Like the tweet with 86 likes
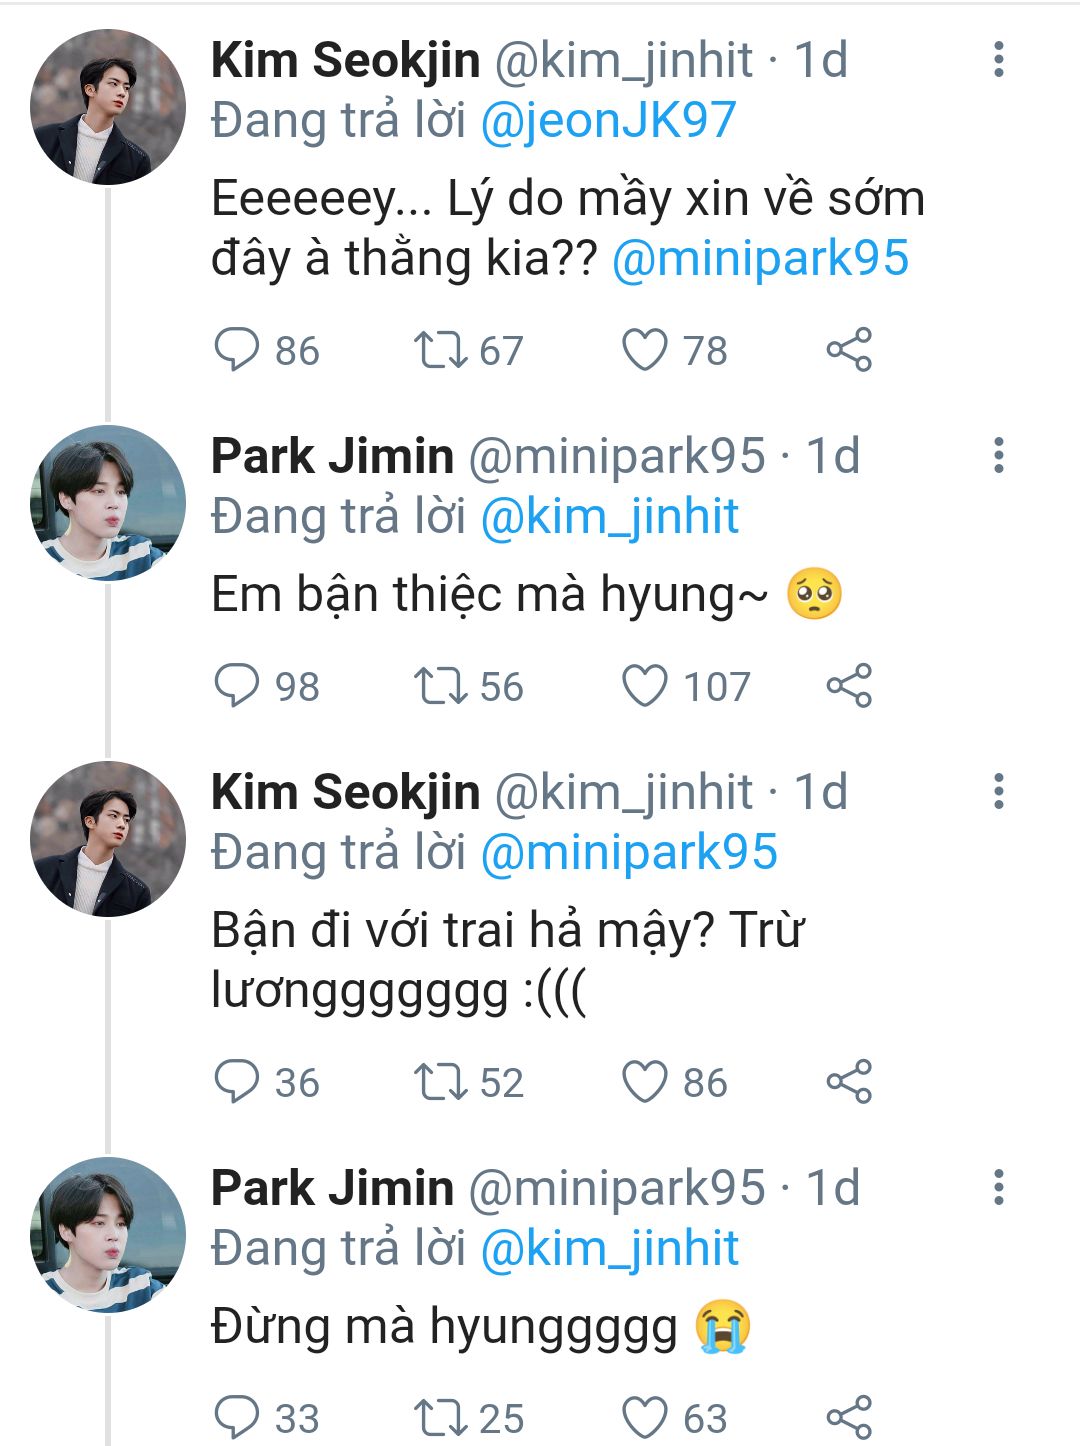1080x1446 pixels. tap(645, 1083)
